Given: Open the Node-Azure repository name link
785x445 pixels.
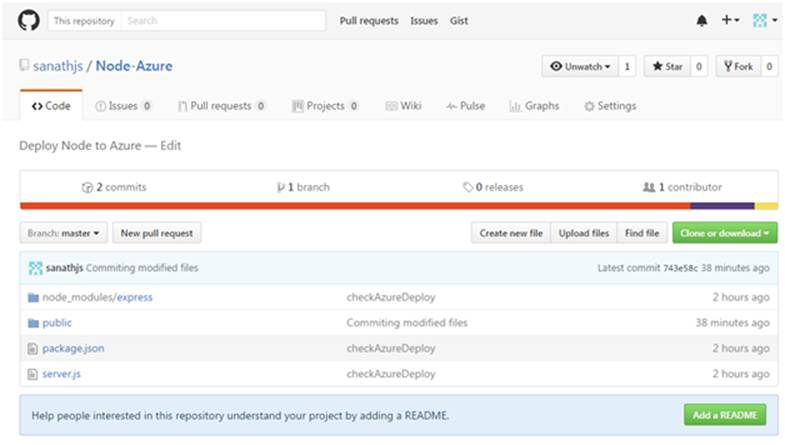Looking at the screenshot, I should pos(134,66).
